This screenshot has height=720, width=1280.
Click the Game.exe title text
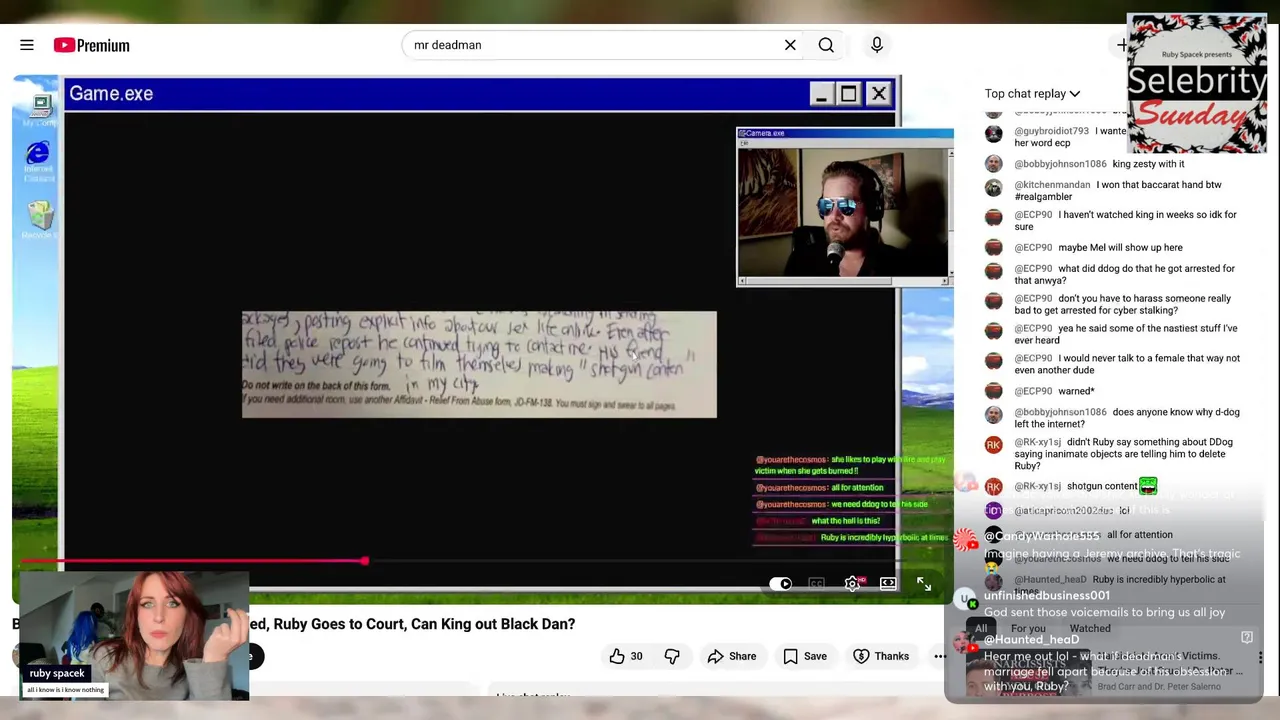tap(111, 94)
